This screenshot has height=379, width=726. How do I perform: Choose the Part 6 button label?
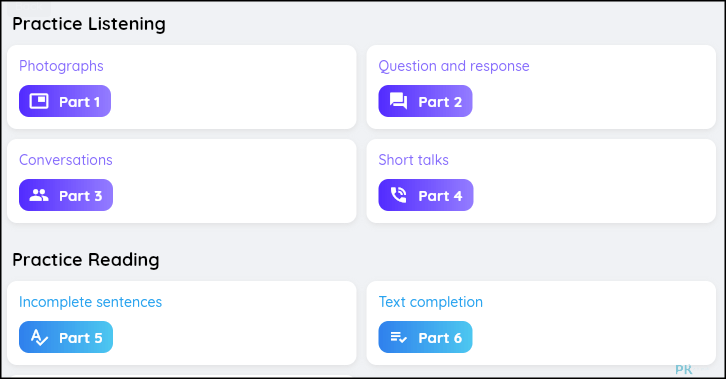(440, 338)
